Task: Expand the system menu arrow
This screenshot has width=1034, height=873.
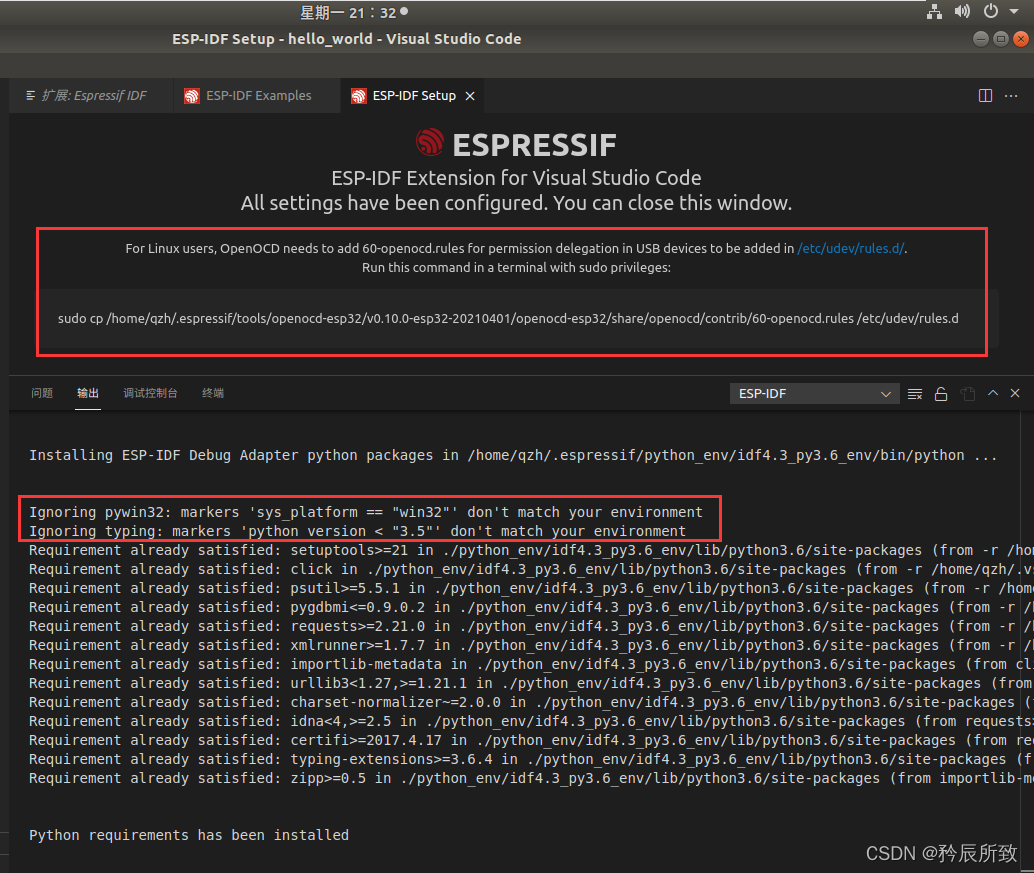Action: click(x=1014, y=11)
